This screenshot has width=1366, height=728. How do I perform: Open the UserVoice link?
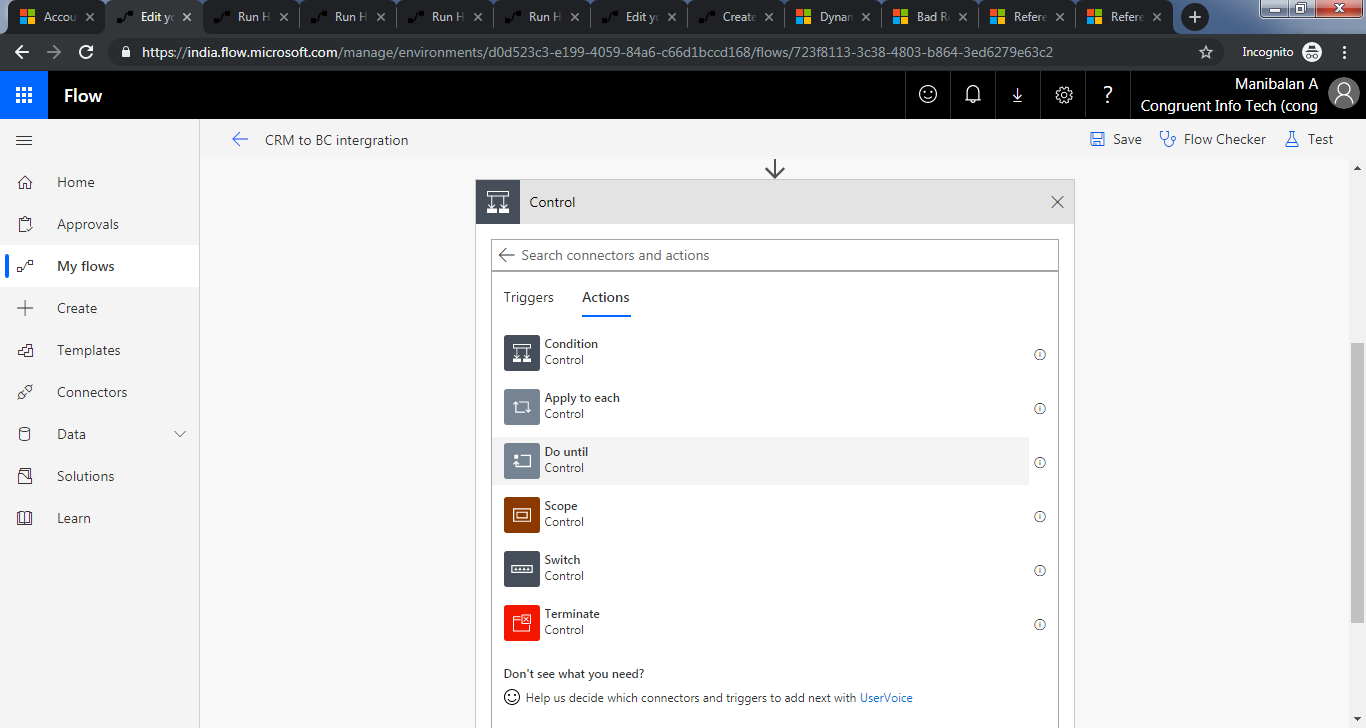tap(886, 698)
